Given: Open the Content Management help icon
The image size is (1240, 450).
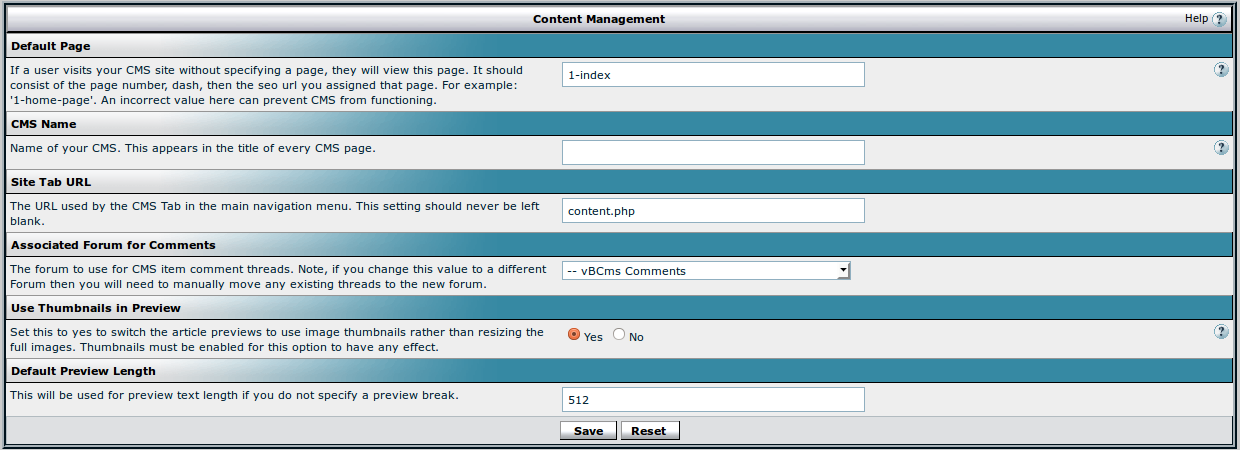Looking at the screenshot, I should (x=1219, y=19).
